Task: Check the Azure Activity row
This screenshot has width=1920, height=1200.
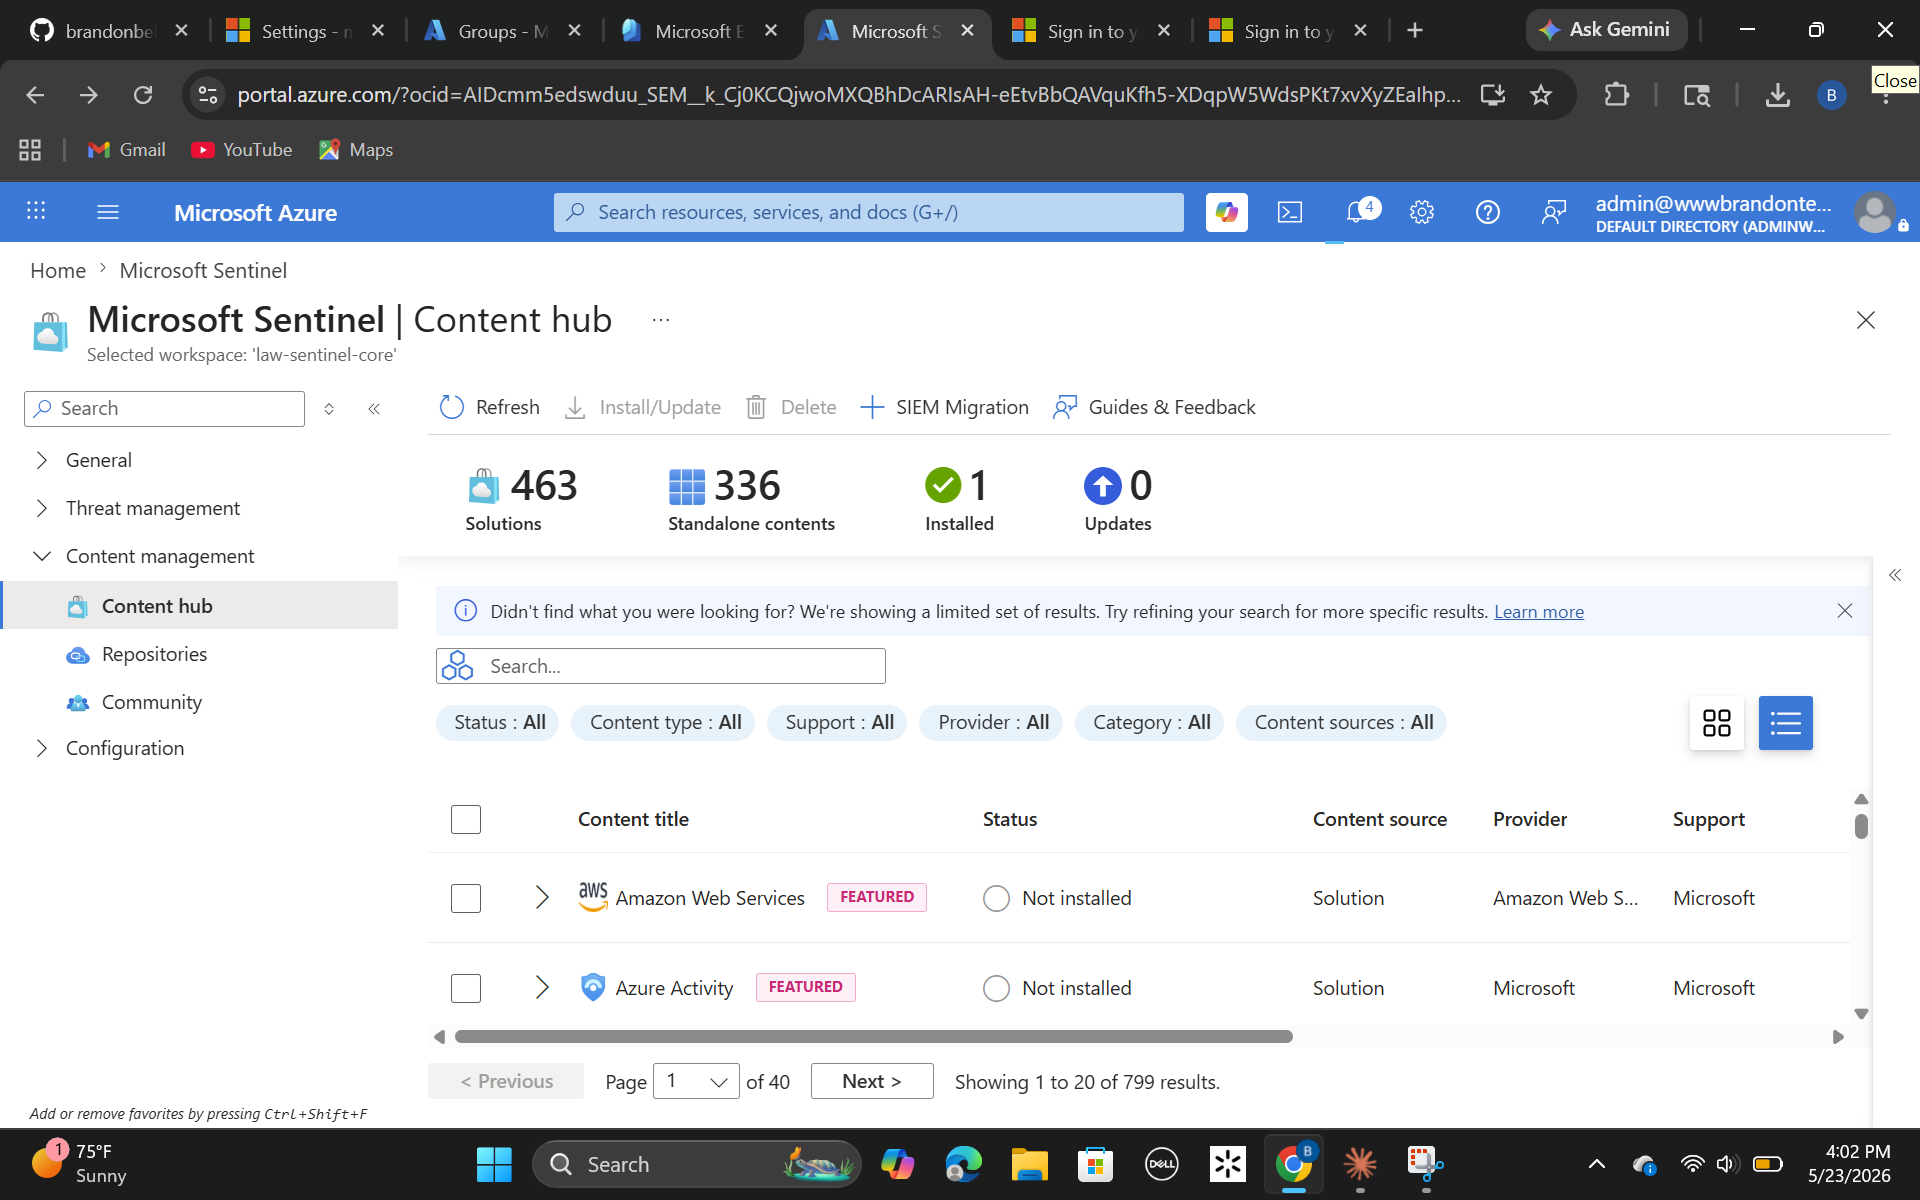Action: [466, 988]
